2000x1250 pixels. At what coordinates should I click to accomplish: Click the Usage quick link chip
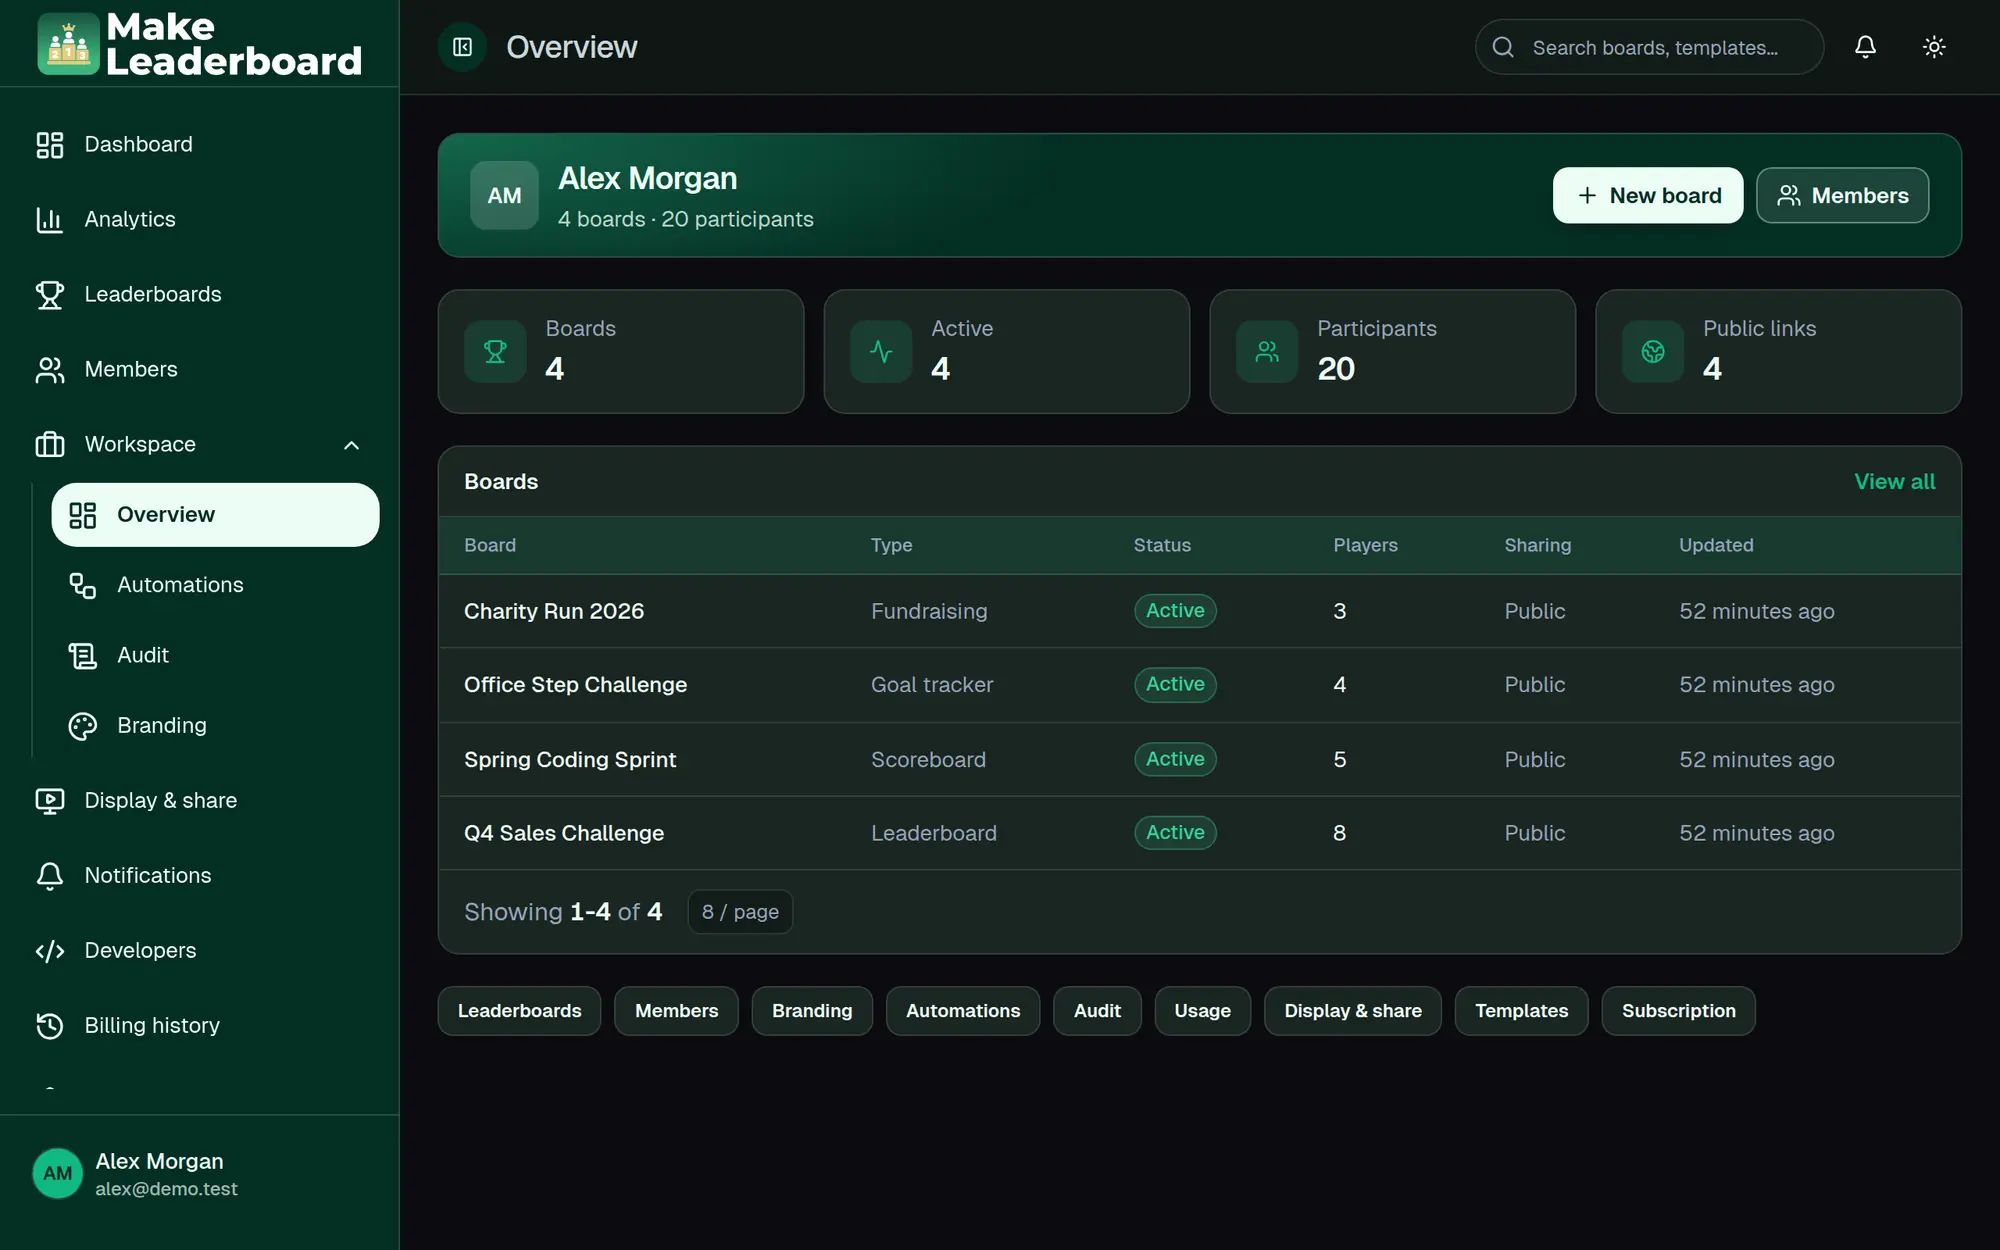[x=1202, y=1011]
